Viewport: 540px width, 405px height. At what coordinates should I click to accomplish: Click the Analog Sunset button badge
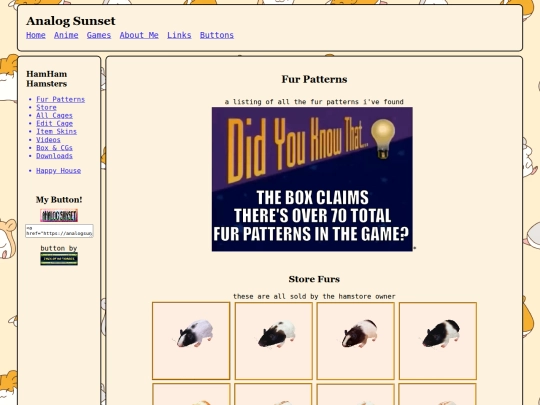(59, 215)
